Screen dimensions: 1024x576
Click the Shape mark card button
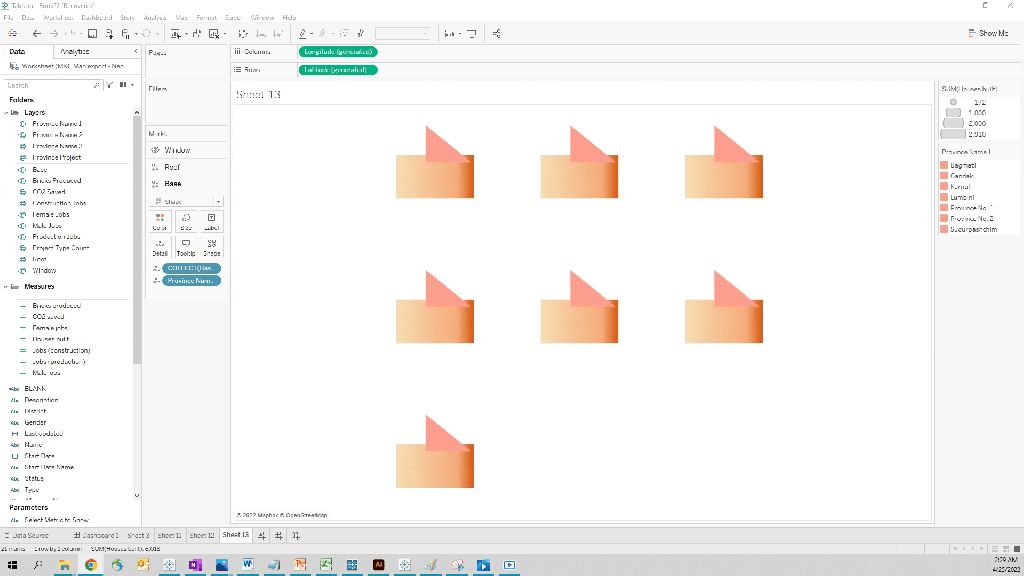211,247
